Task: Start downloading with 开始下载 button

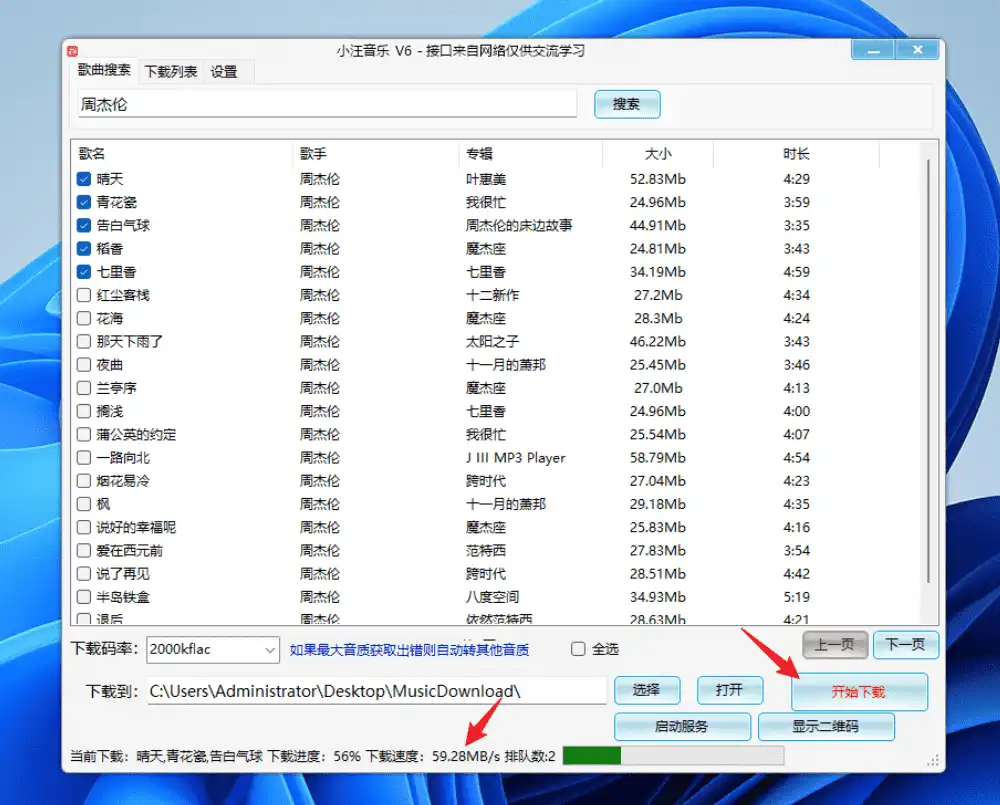Action: [859, 692]
